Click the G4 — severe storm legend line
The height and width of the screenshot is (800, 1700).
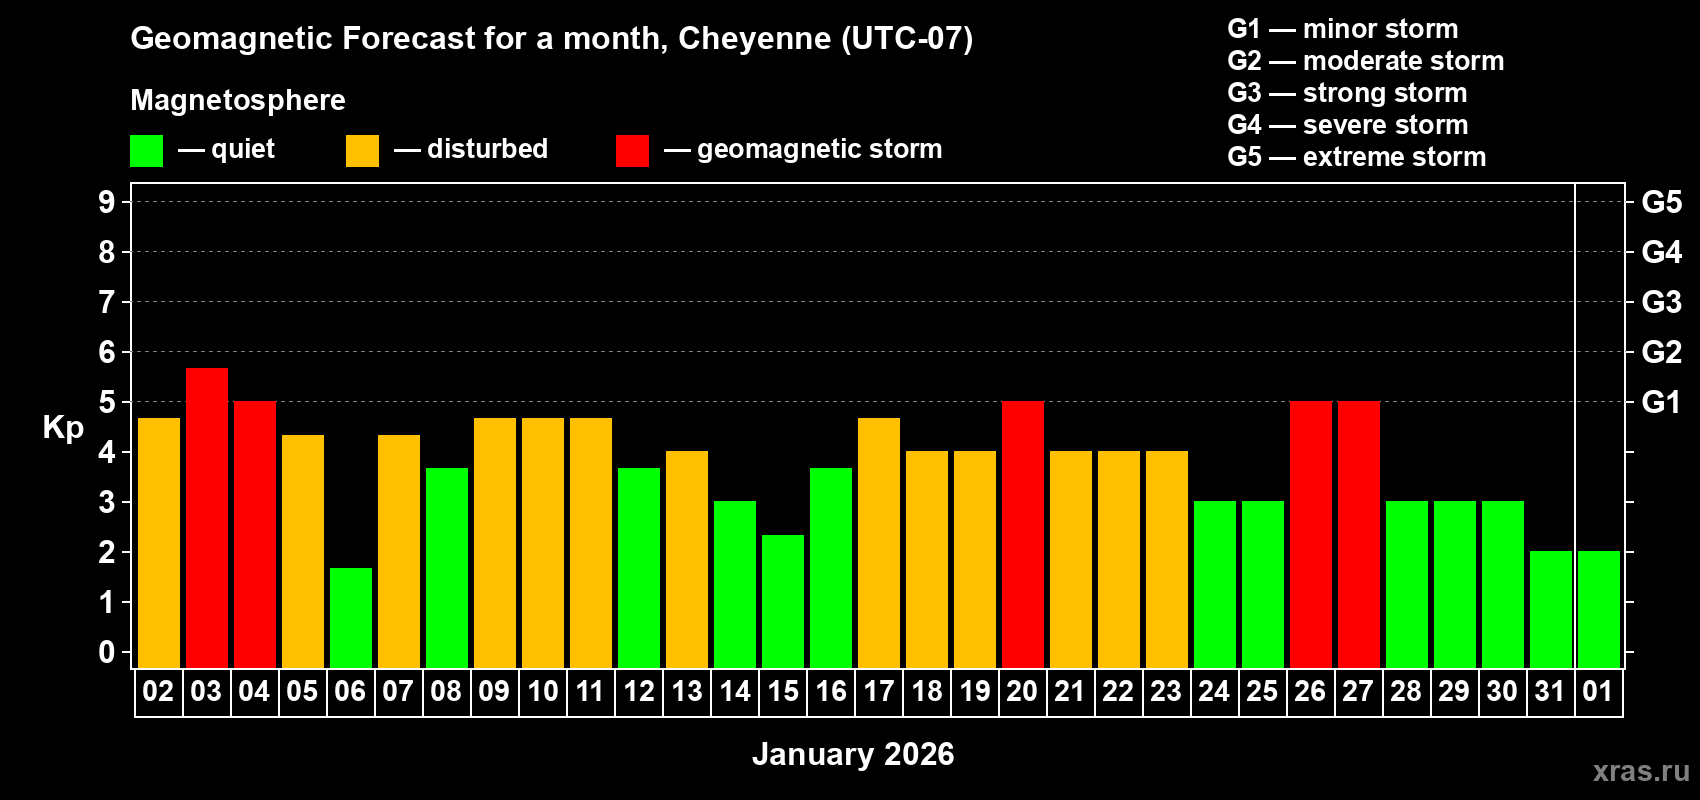(x=1348, y=125)
